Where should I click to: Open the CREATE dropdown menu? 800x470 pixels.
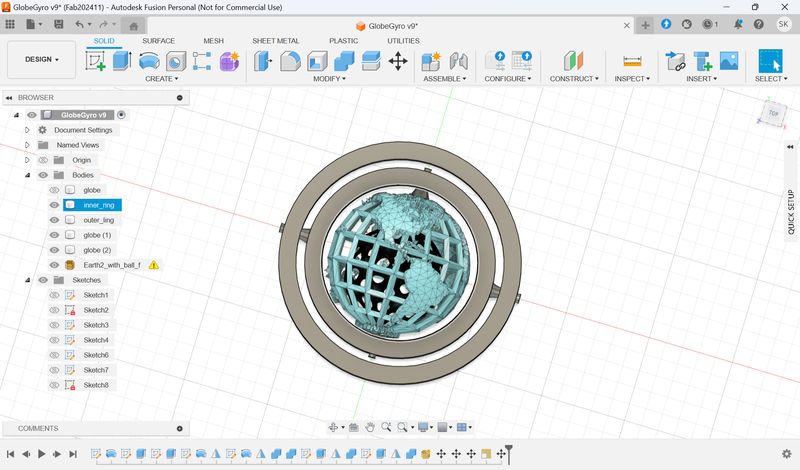point(162,79)
